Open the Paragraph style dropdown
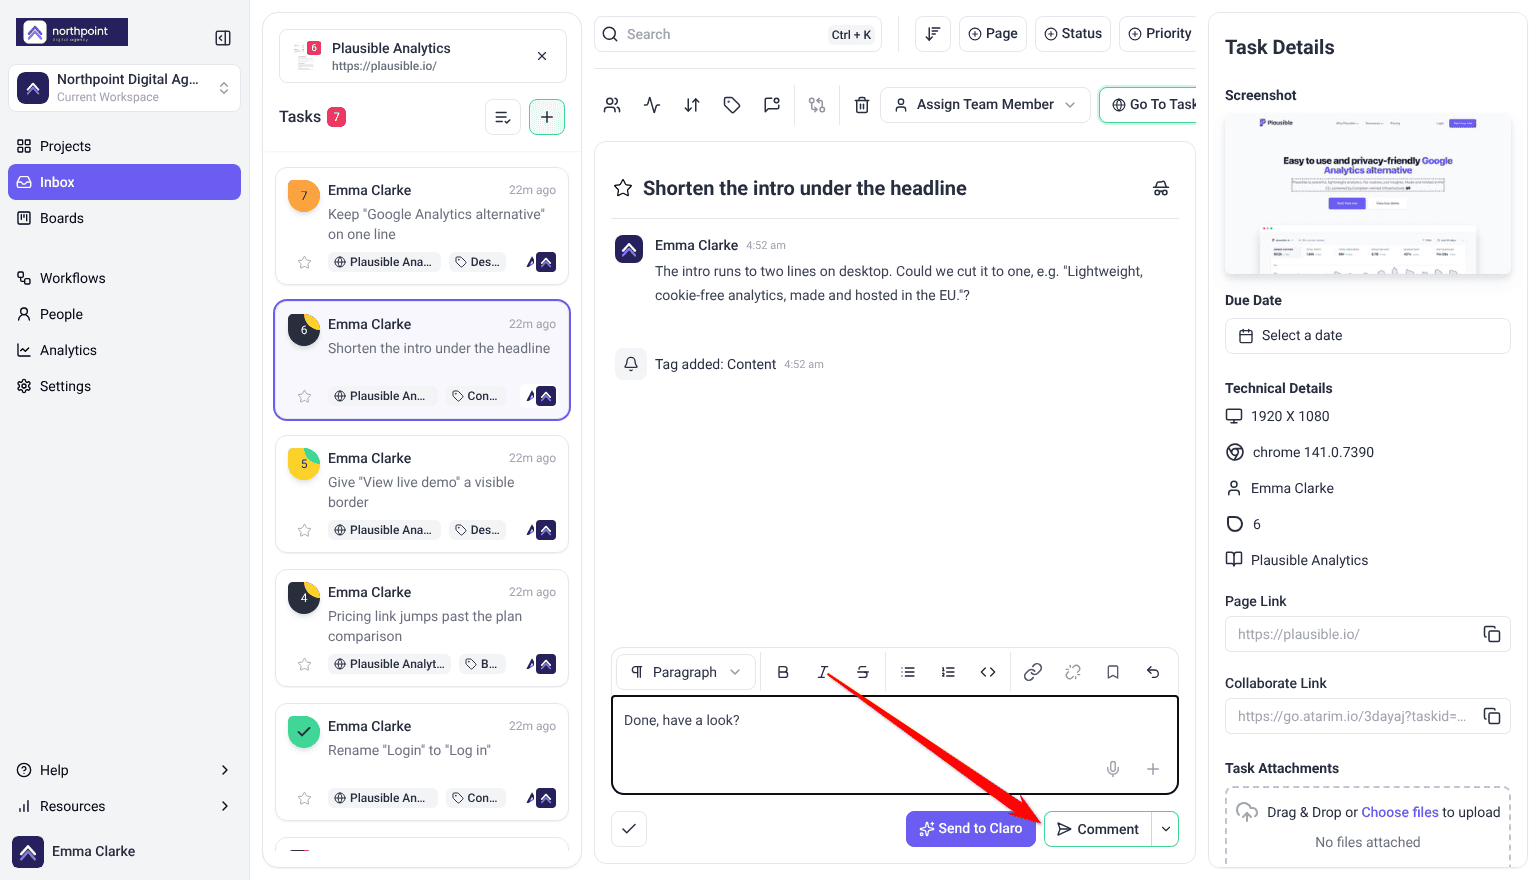The height and width of the screenshot is (880, 1540). pyautogui.click(x=685, y=672)
